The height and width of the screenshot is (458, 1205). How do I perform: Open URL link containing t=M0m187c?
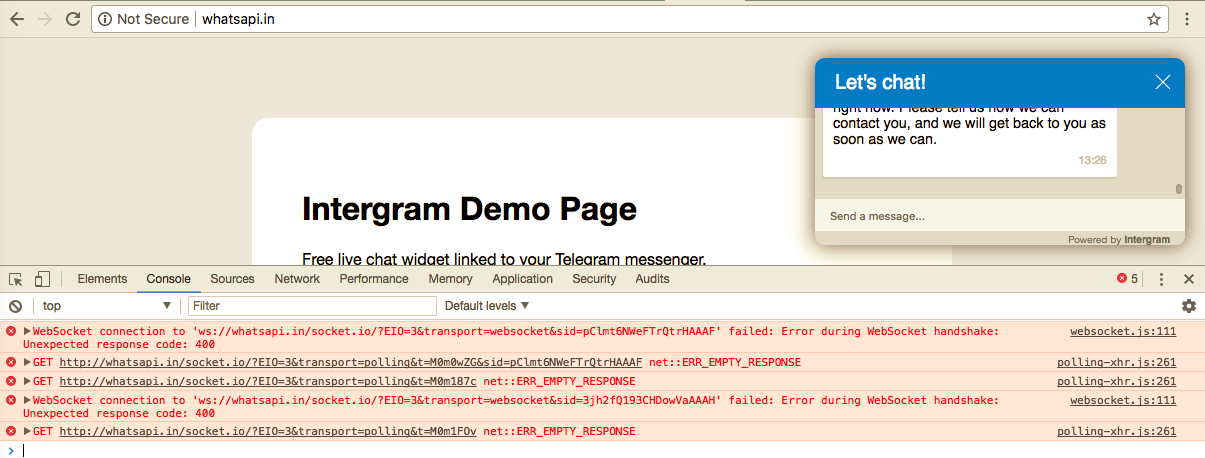click(267, 382)
